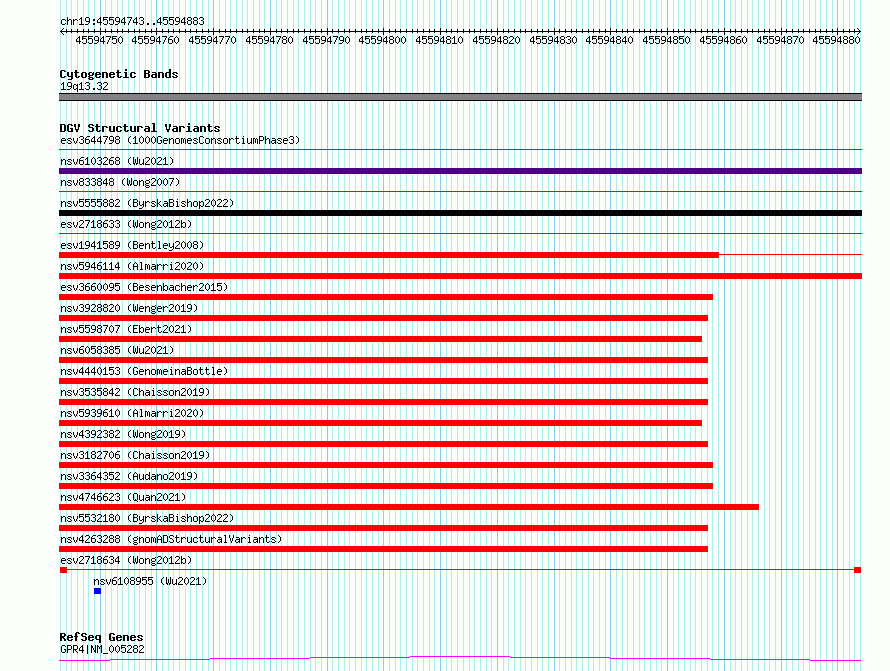Image resolution: width=890 pixels, height=671 pixels.
Task: Select the red bar under nsv5598707 (Ebert2021)
Action: [380, 339]
